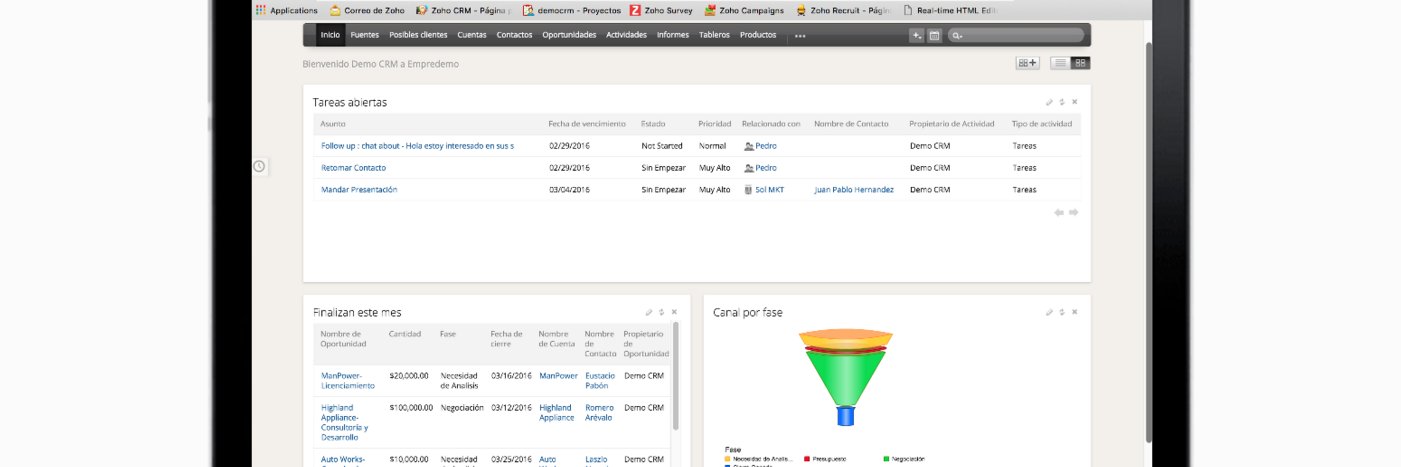Open the recent items clock icon
Screen dimensions: 1401x467
point(259,166)
